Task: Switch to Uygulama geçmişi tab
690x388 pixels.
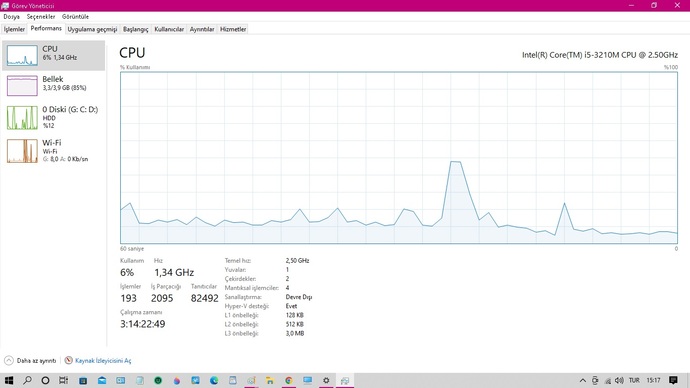Action: [92, 29]
